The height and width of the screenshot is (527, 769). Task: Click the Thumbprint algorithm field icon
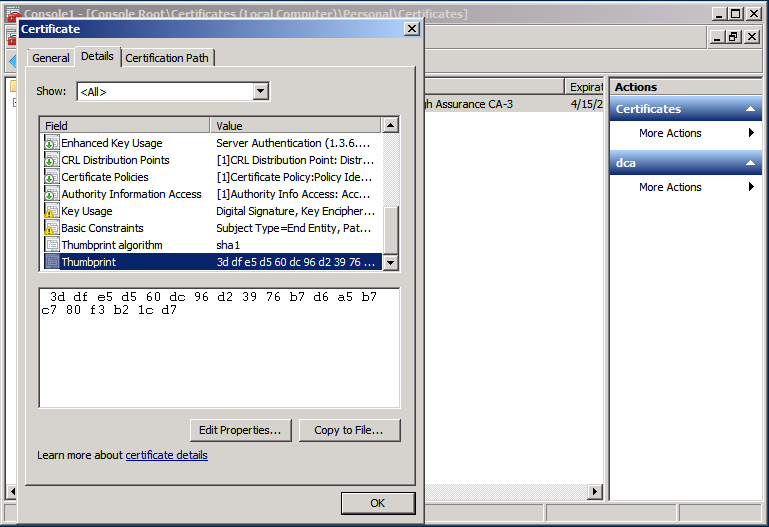[51, 245]
